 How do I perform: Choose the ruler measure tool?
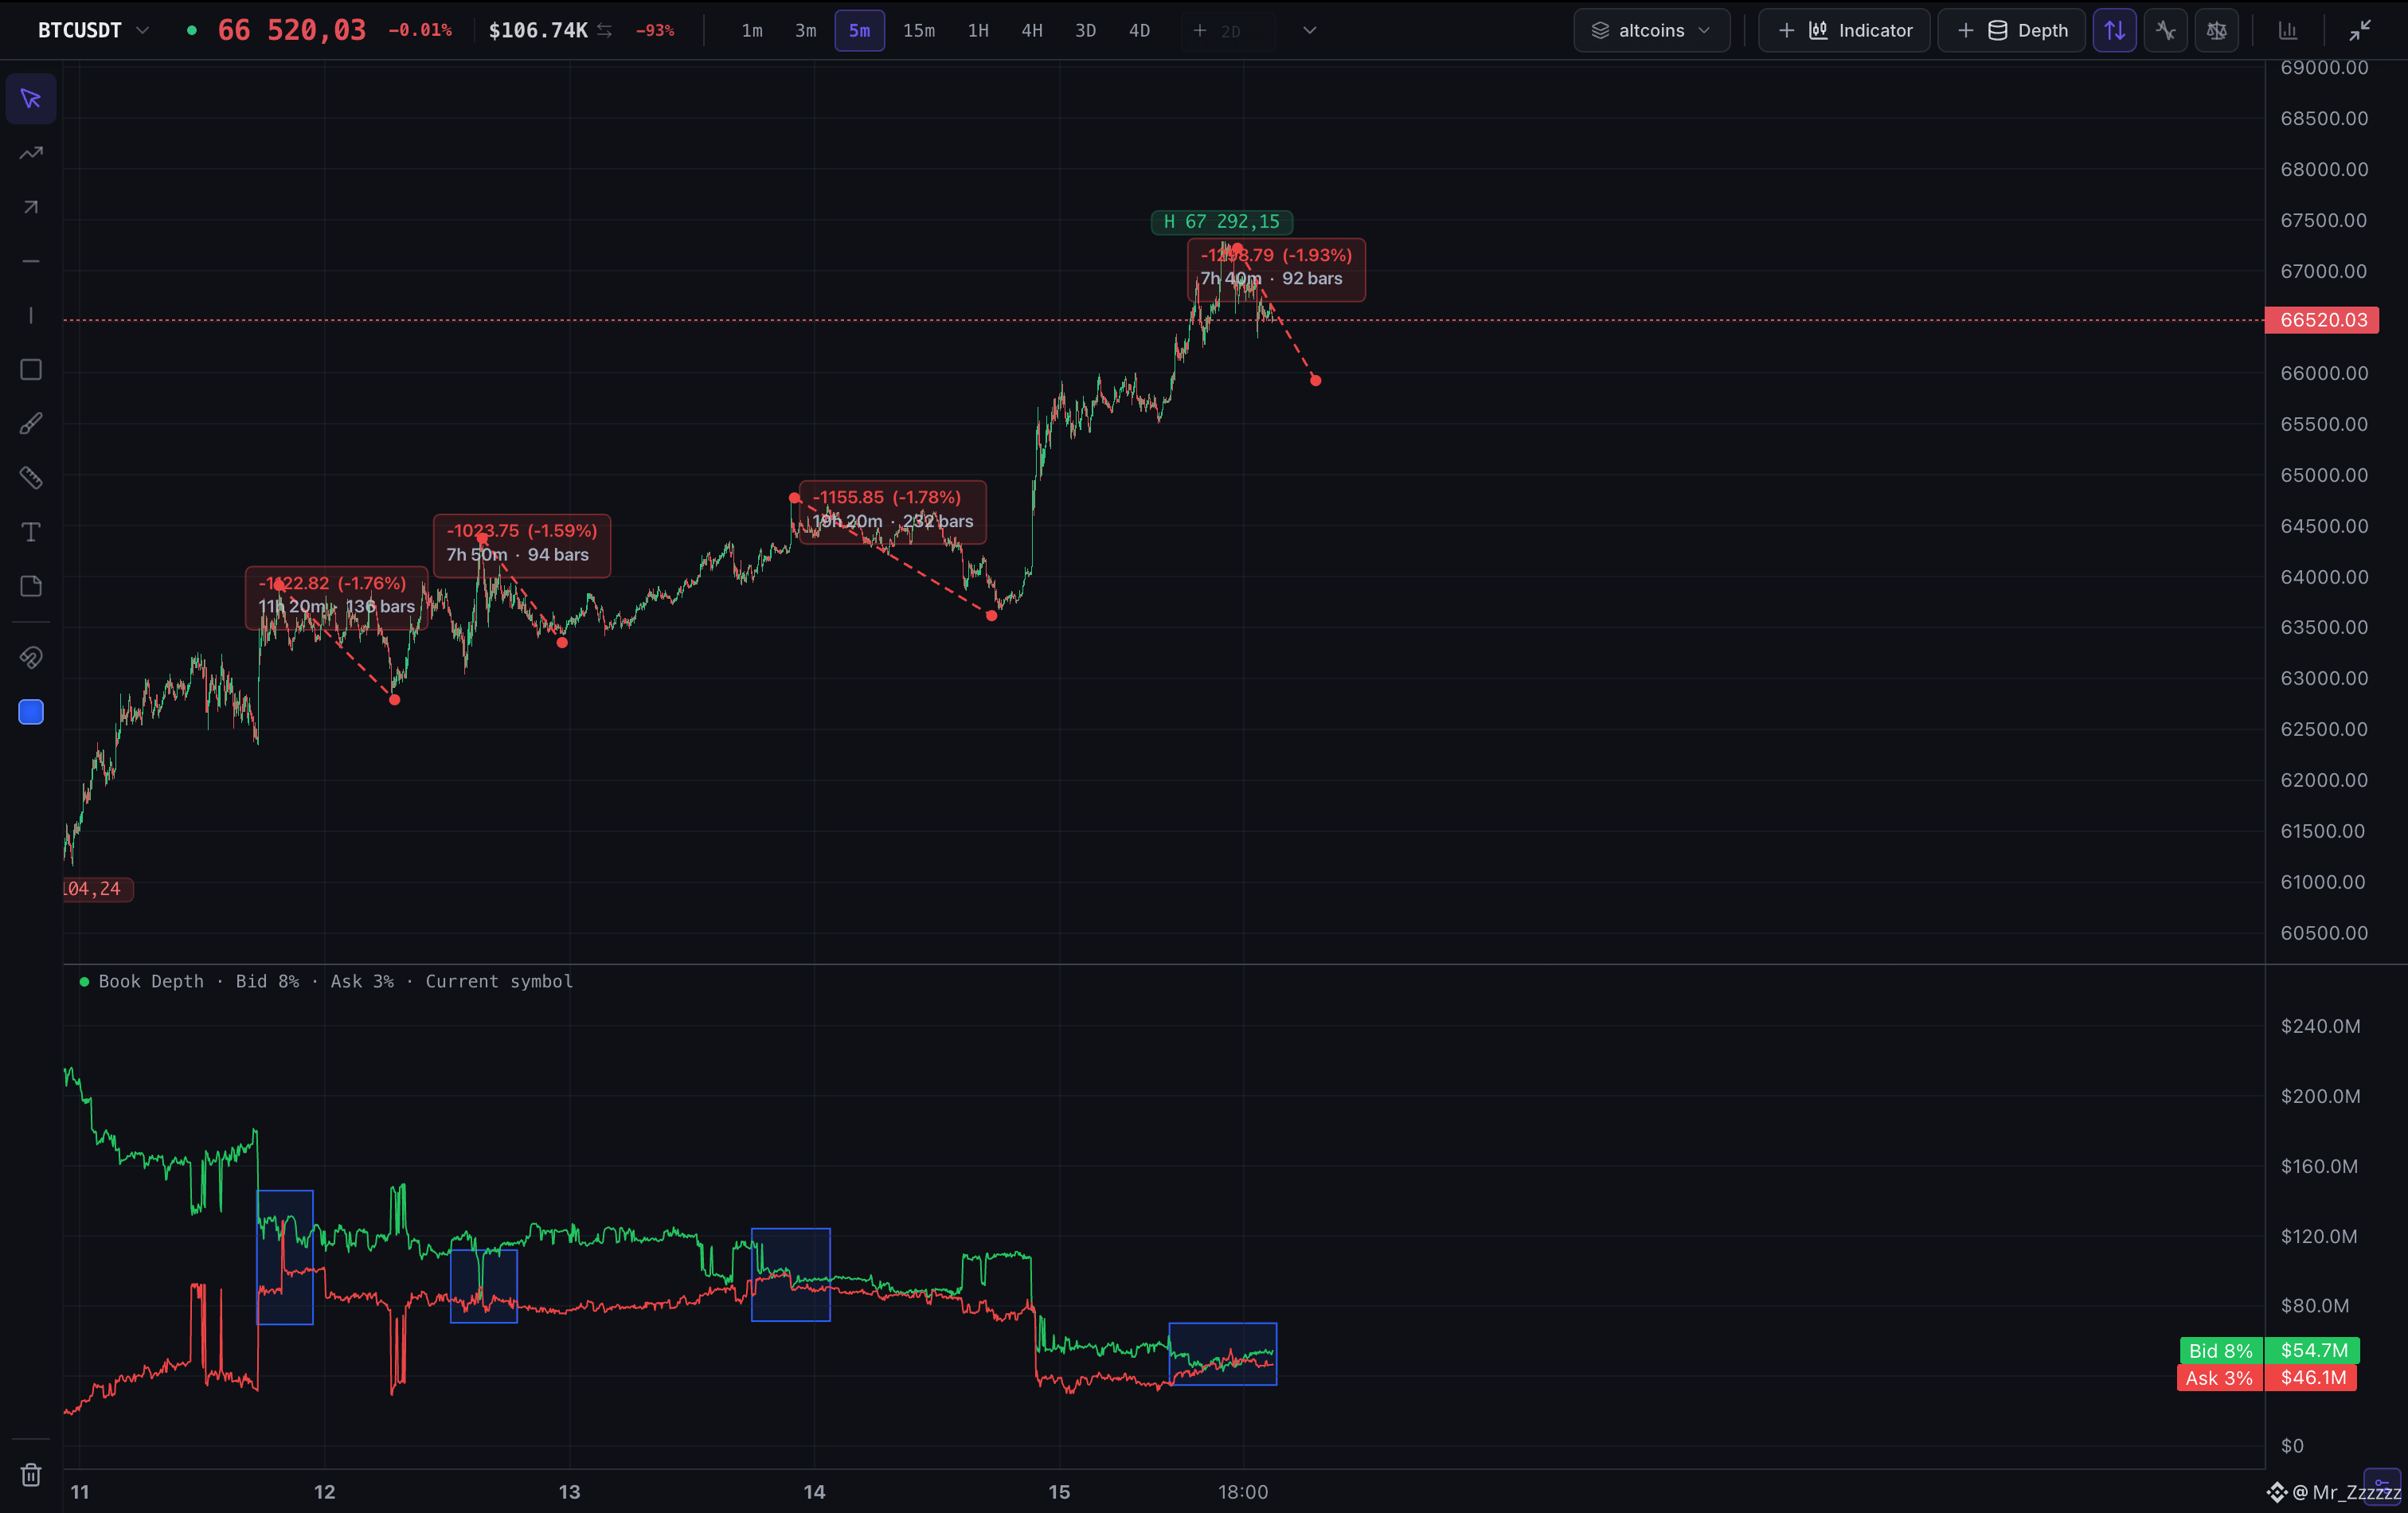click(31, 478)
